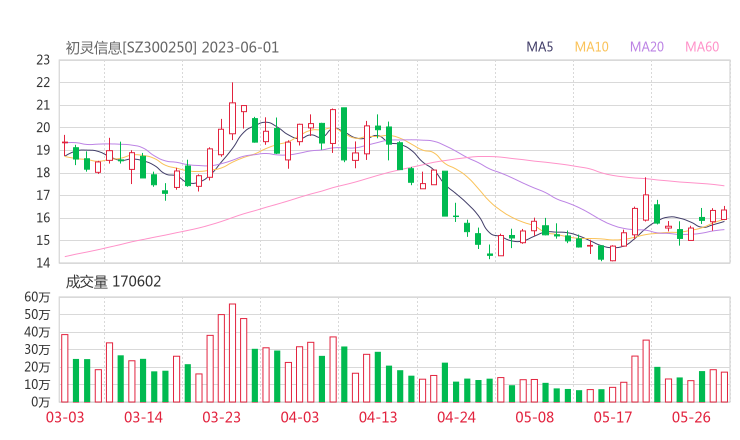Click price axis value 23
The image size is (740, 440).
43,60
